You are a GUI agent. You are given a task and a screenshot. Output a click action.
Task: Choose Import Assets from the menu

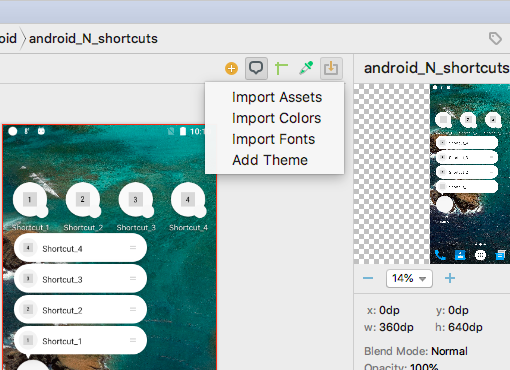tap(277, 97)
